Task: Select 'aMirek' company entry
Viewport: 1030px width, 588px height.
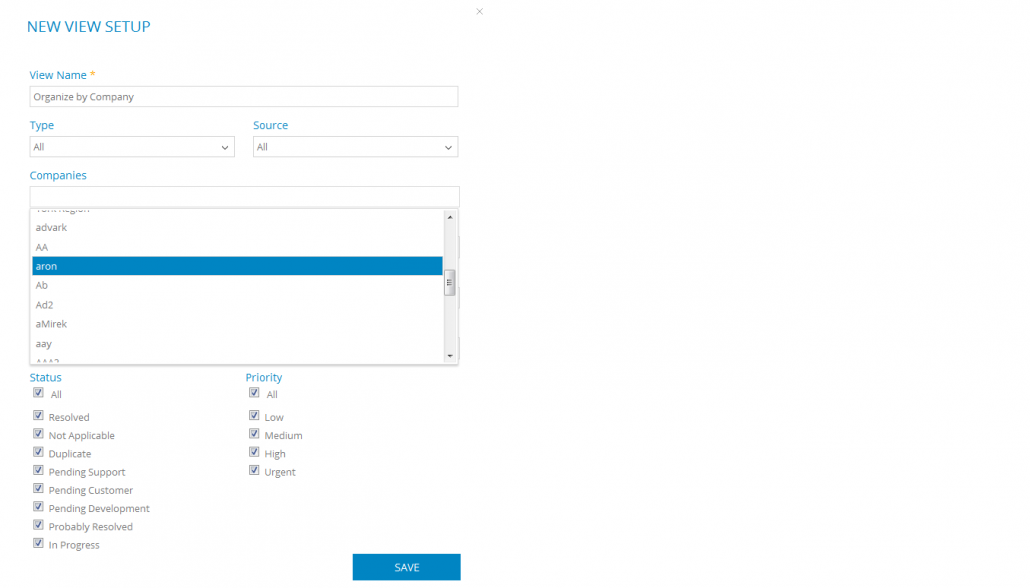Action: click(237, 324)
